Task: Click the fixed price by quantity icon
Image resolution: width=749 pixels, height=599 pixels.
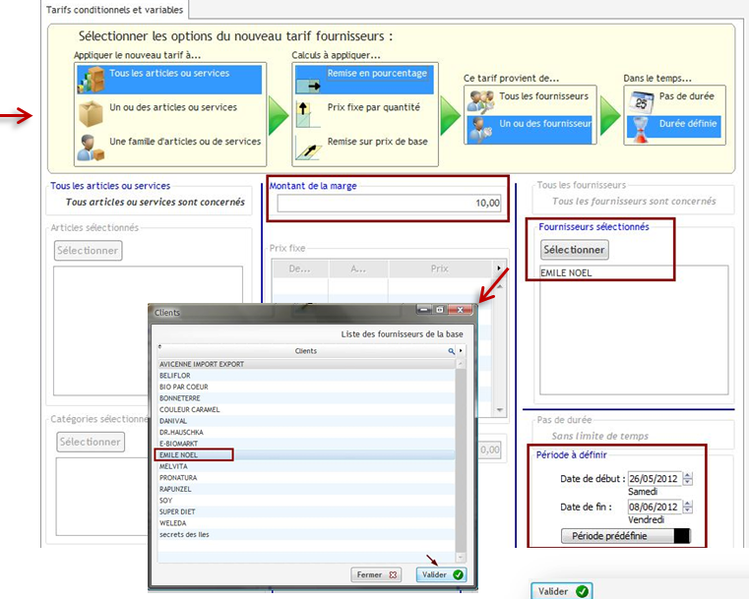Action: click(x=308, y=115)
